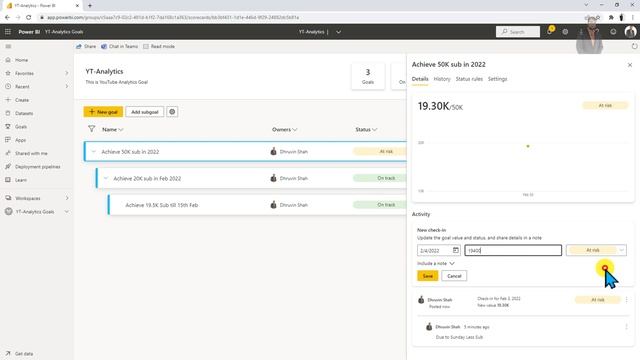
Task: Click the check-in value input field
Action: pos(513,250)
